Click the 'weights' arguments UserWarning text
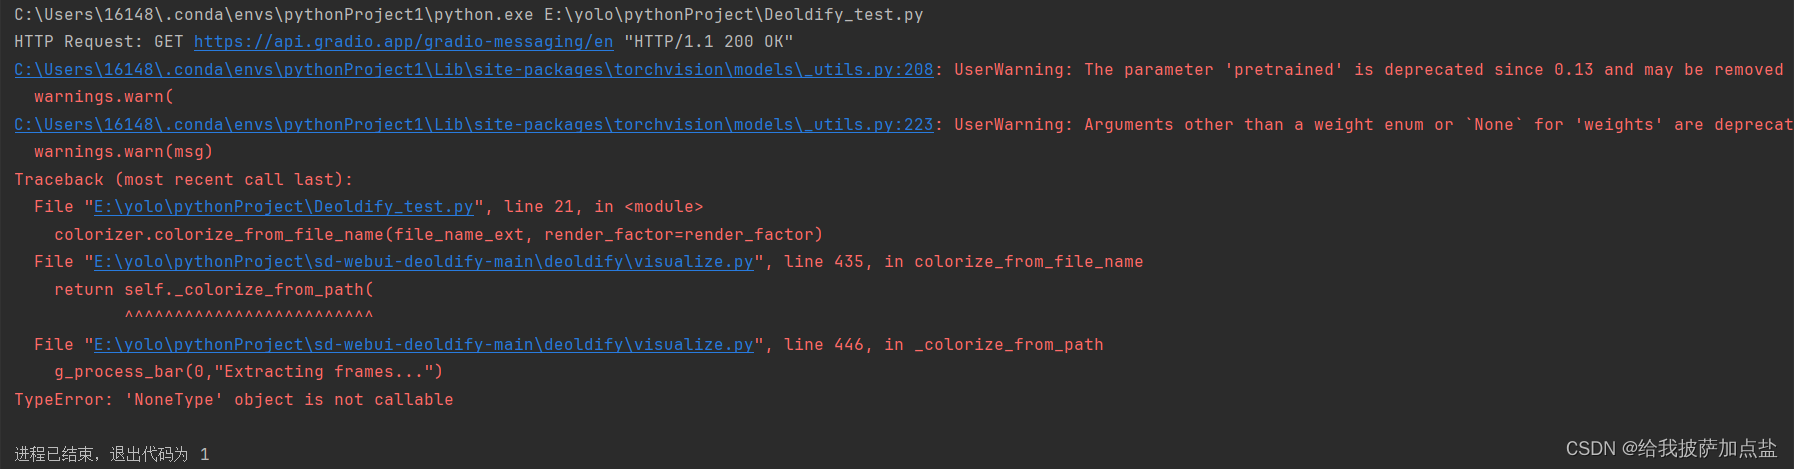 1374,125
